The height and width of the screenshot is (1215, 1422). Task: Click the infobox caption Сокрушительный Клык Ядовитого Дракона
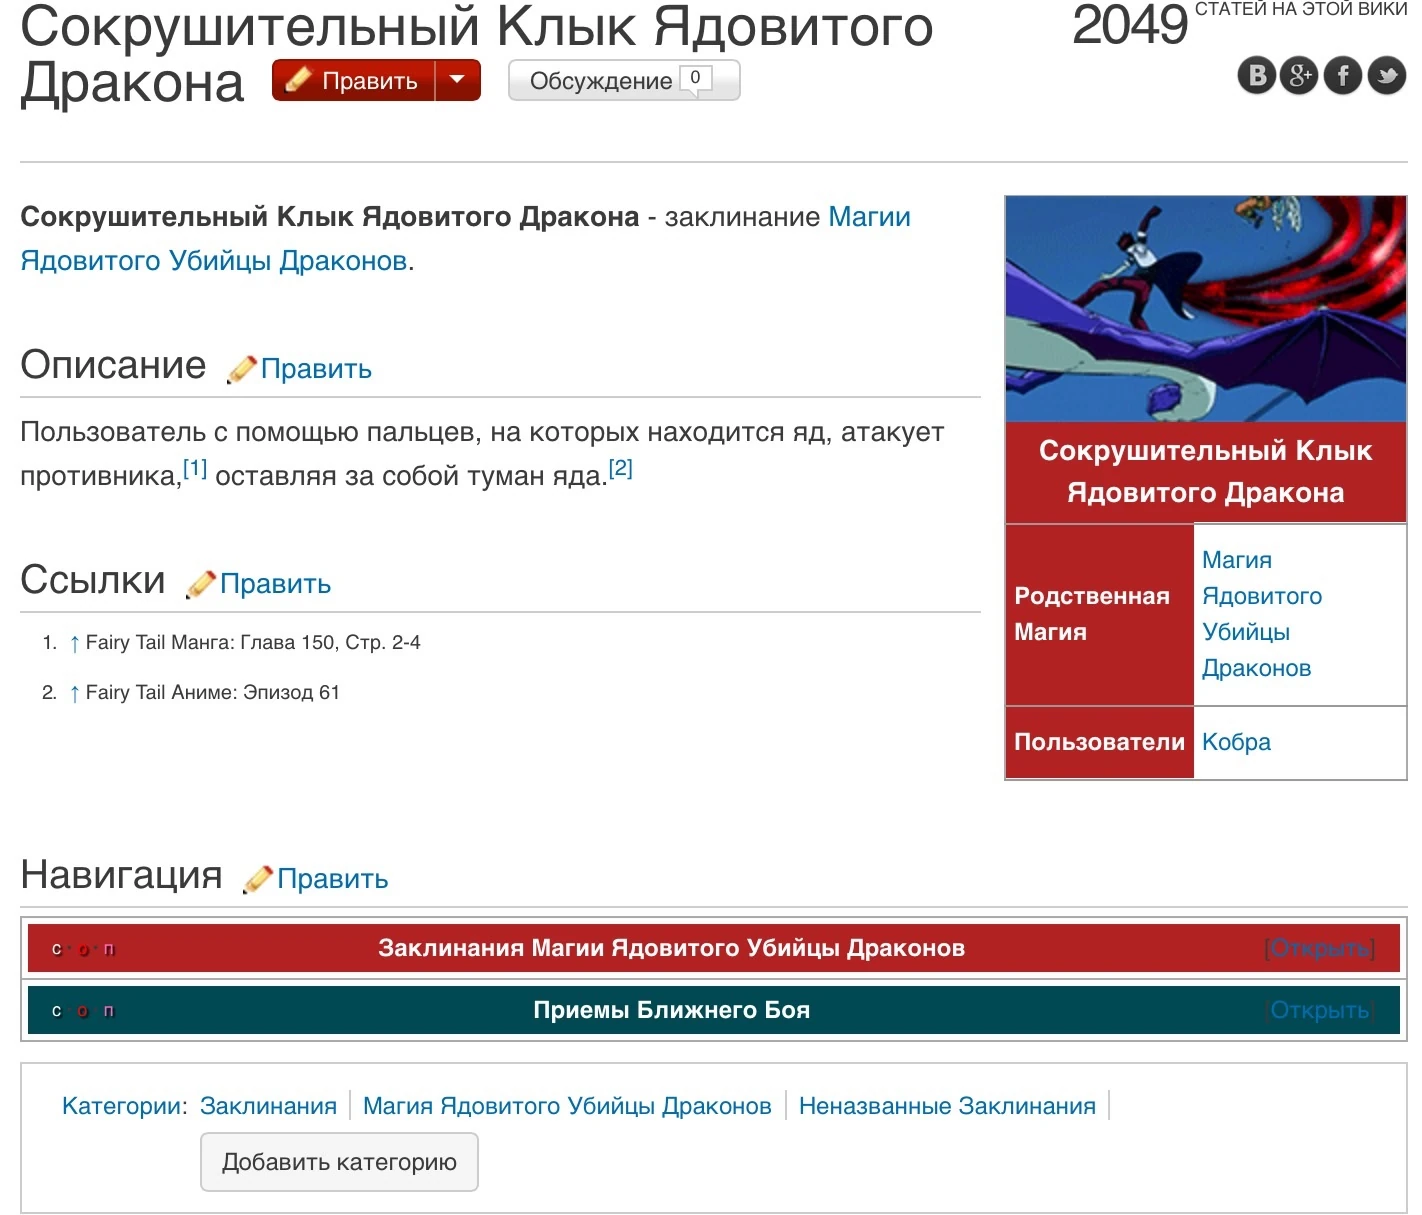pyautogui.click(x=1205, y=472)
